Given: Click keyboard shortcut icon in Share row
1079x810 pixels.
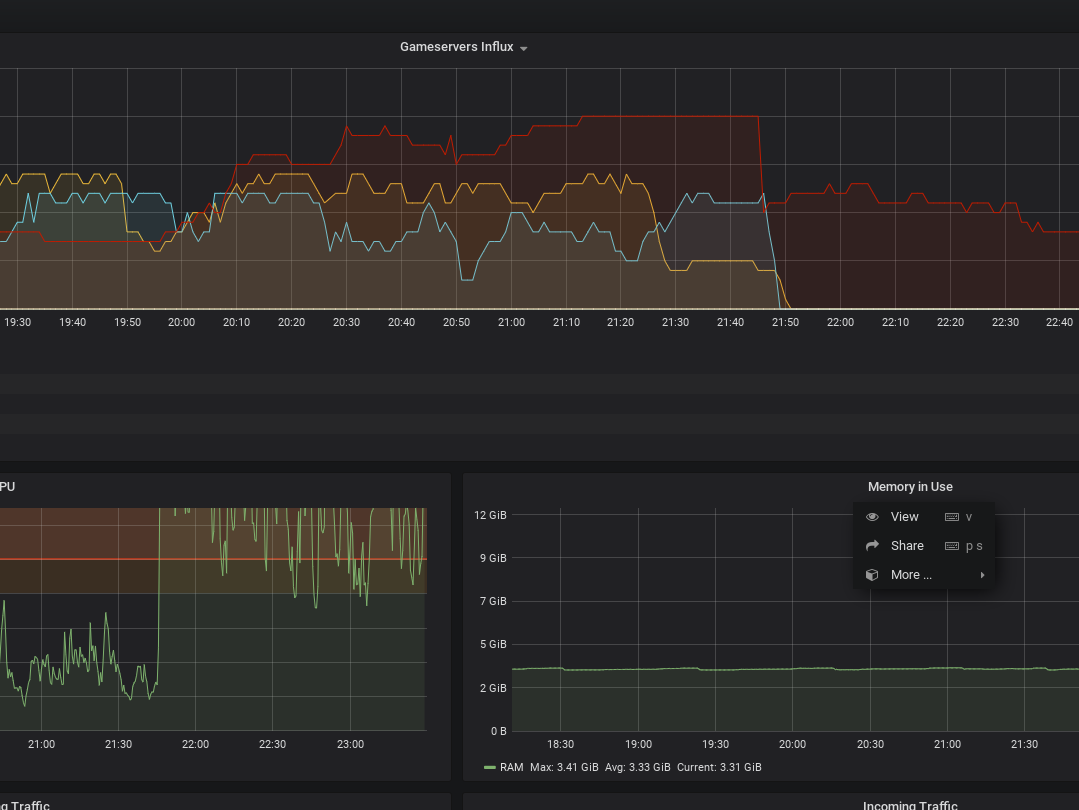Looking at the screenshot, I should (951, 546).
